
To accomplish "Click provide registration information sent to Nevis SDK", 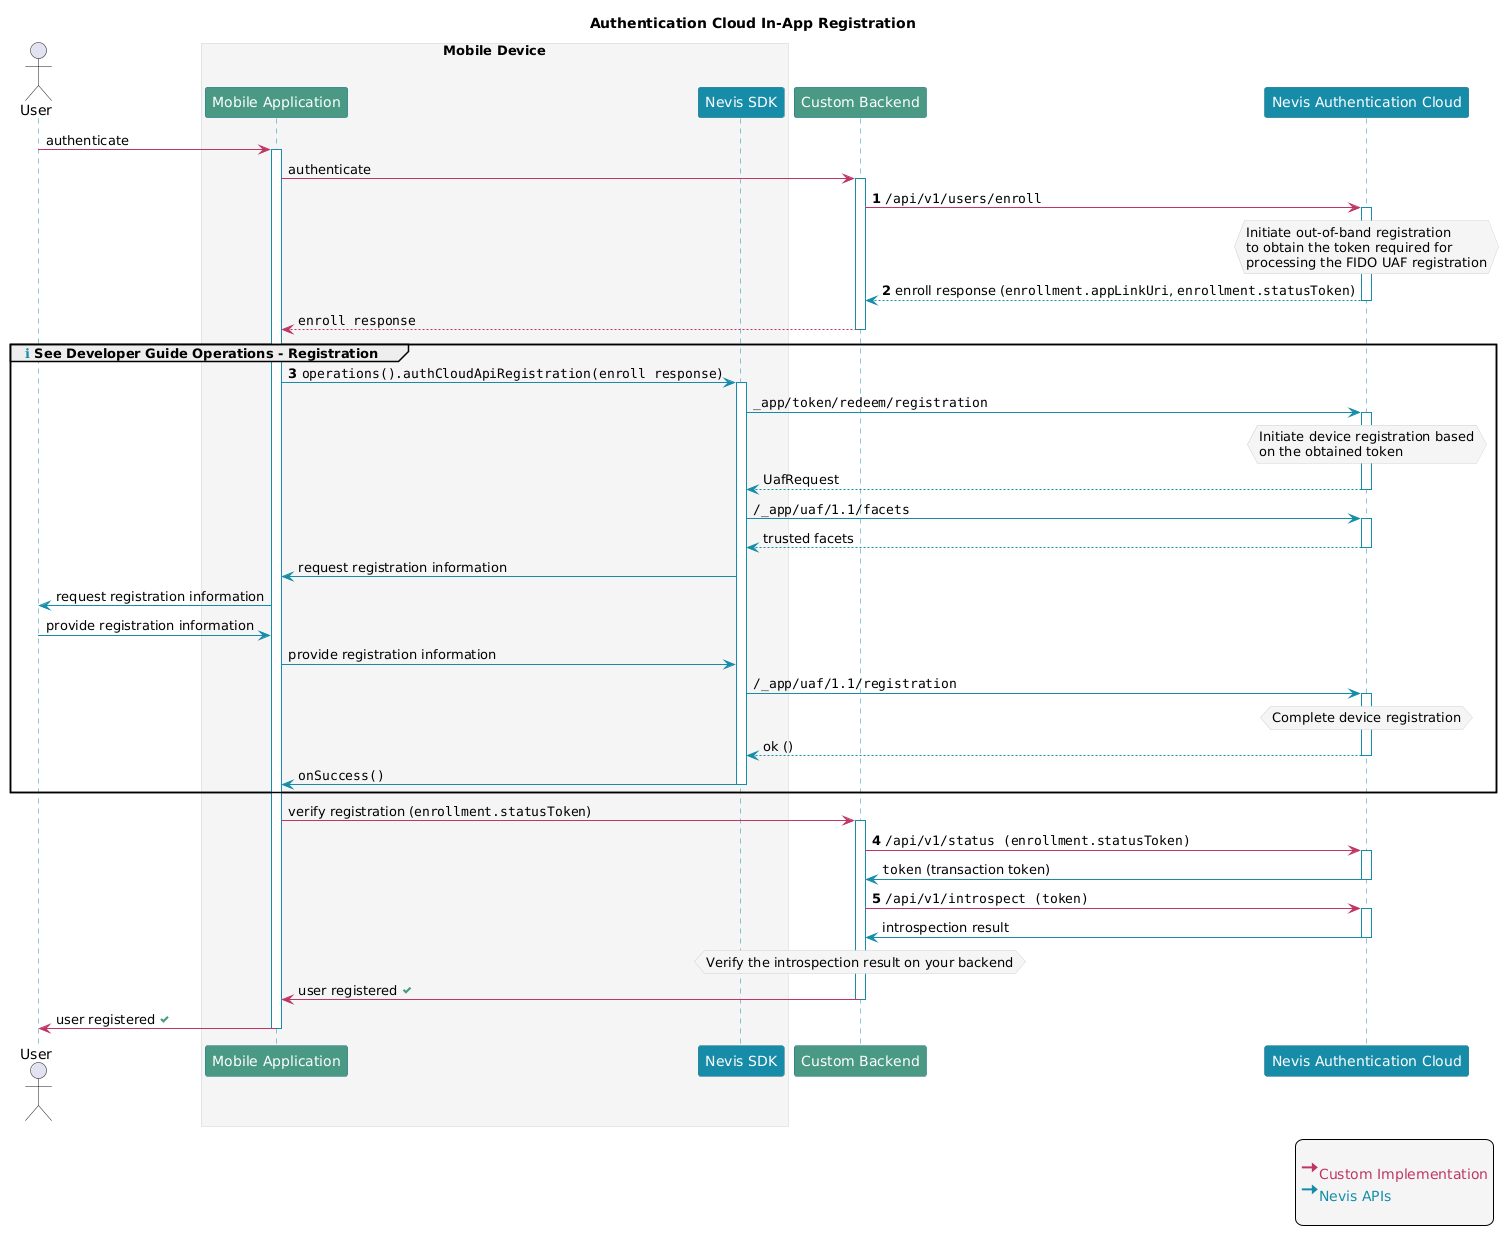I will [392, 655].
